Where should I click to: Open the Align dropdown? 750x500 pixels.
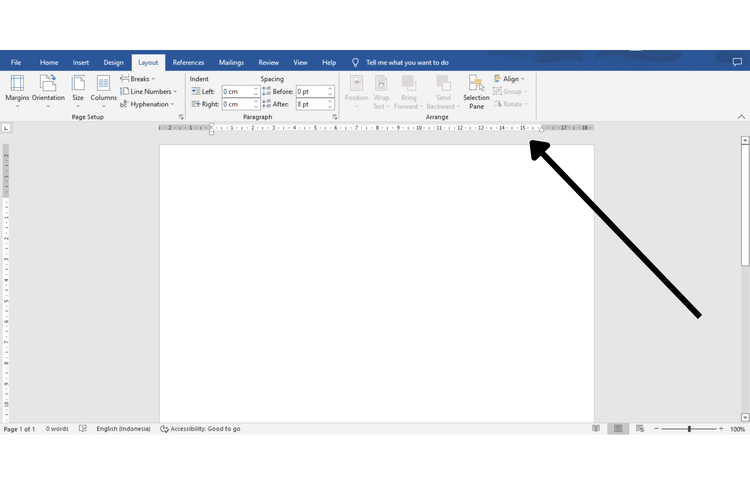509,79
